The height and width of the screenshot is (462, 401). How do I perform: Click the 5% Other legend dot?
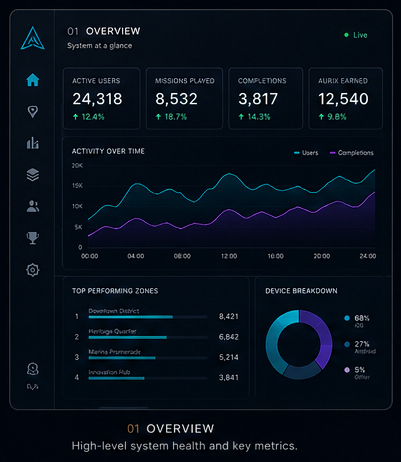coord(347,370)
